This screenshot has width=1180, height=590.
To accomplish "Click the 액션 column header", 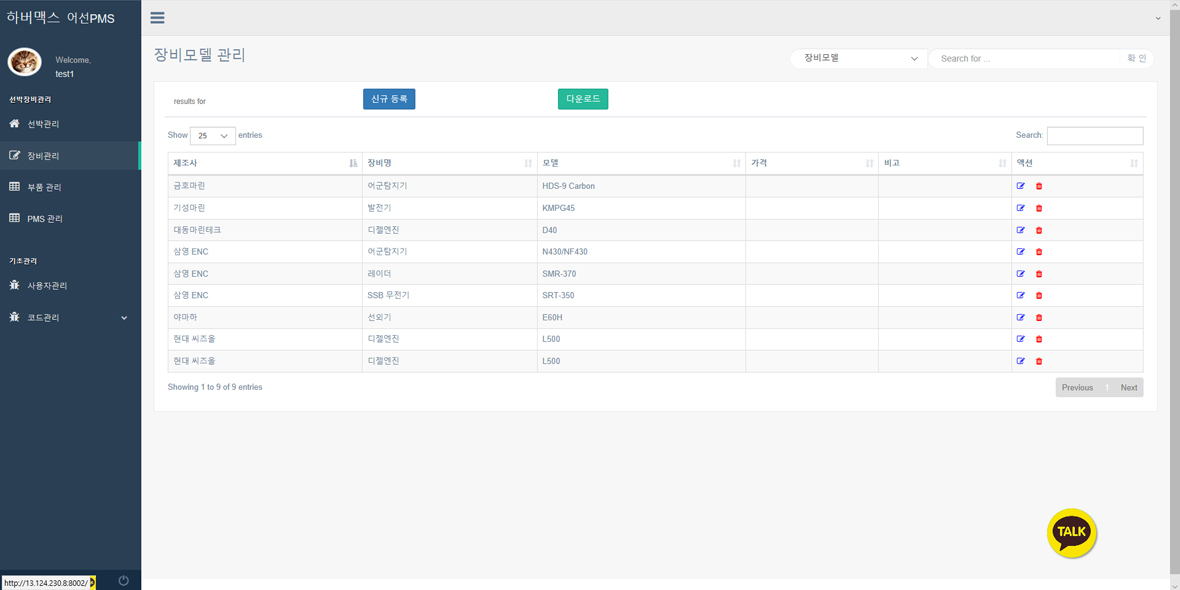I will 1077,163.
